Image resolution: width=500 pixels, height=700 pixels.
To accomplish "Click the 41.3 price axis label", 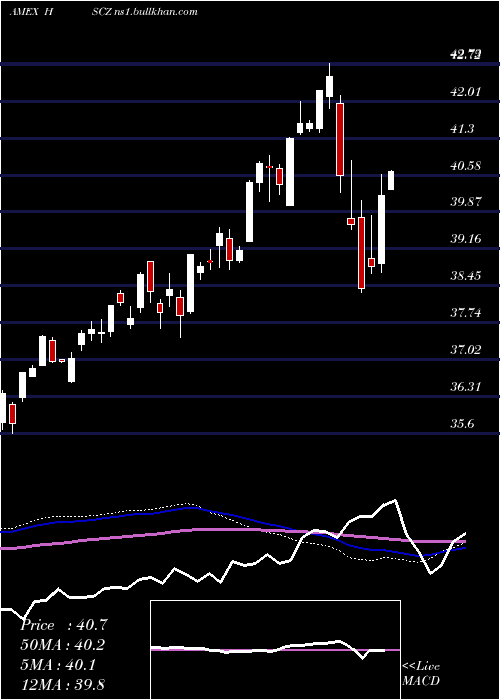I will [462, 129].
